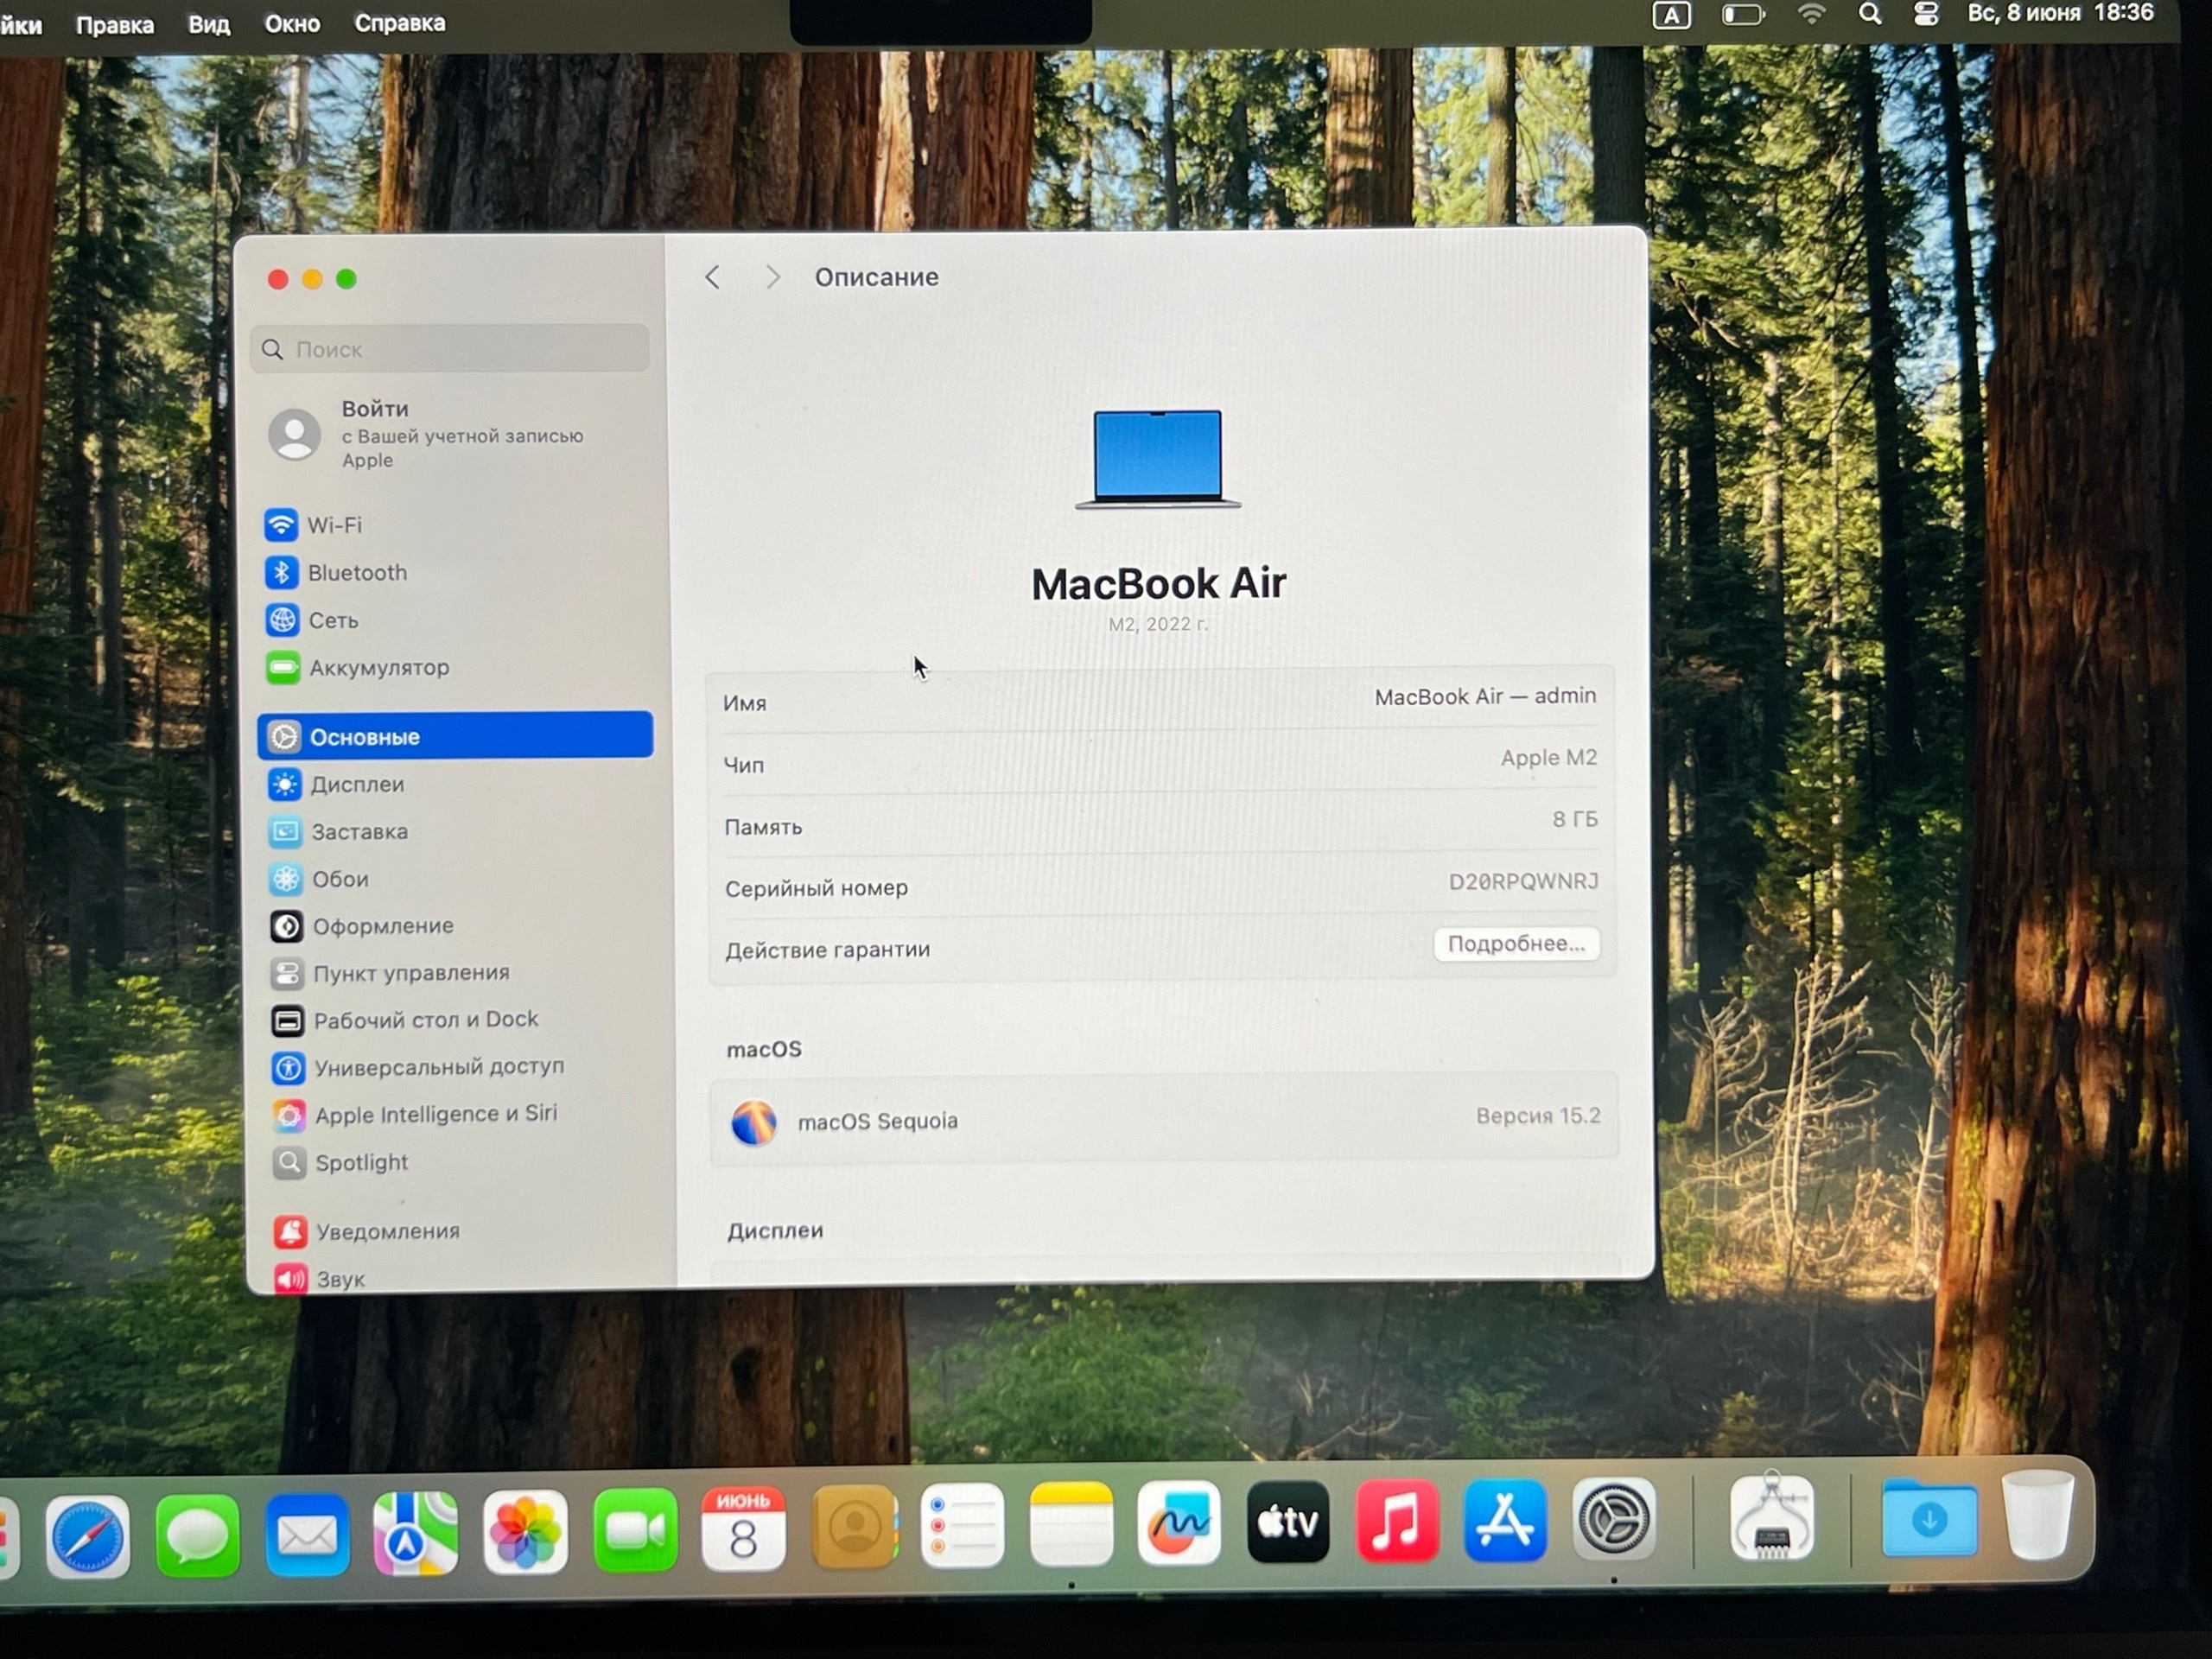The height and width of the screenshot is (1659, 2212).
Task: Launch Photos from the Dock
Action: click(x=526, y=1531)
